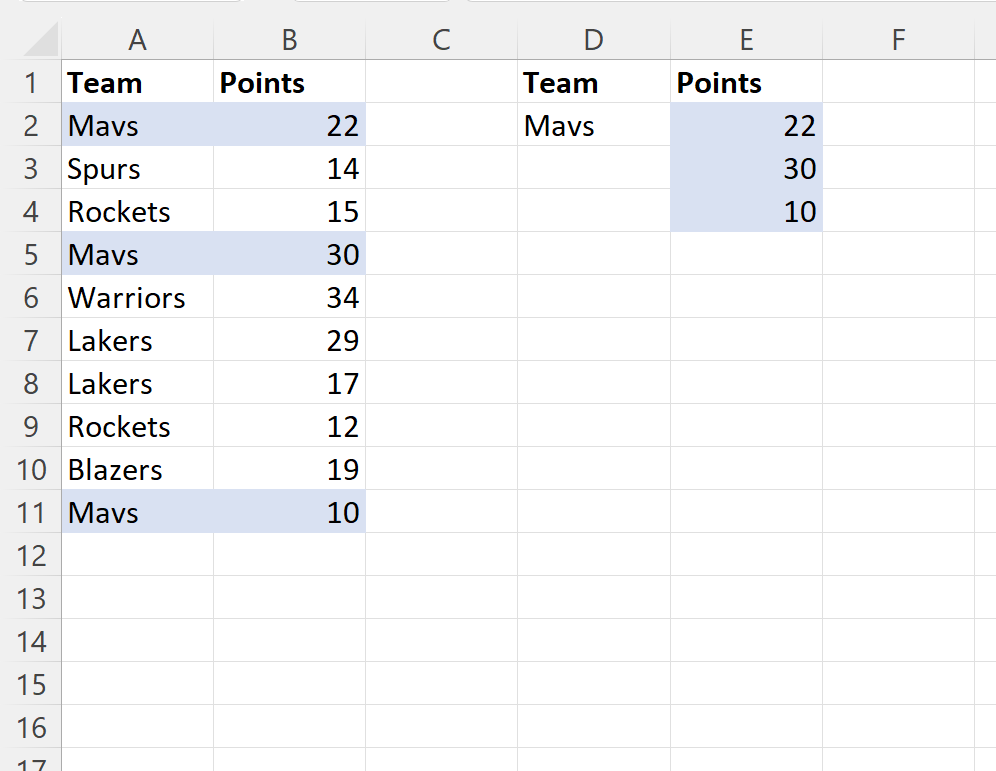Click highlighted cell B11 with value 10
Image resolution: width=996 pixels, height=771 pixels.
(290, 511)
